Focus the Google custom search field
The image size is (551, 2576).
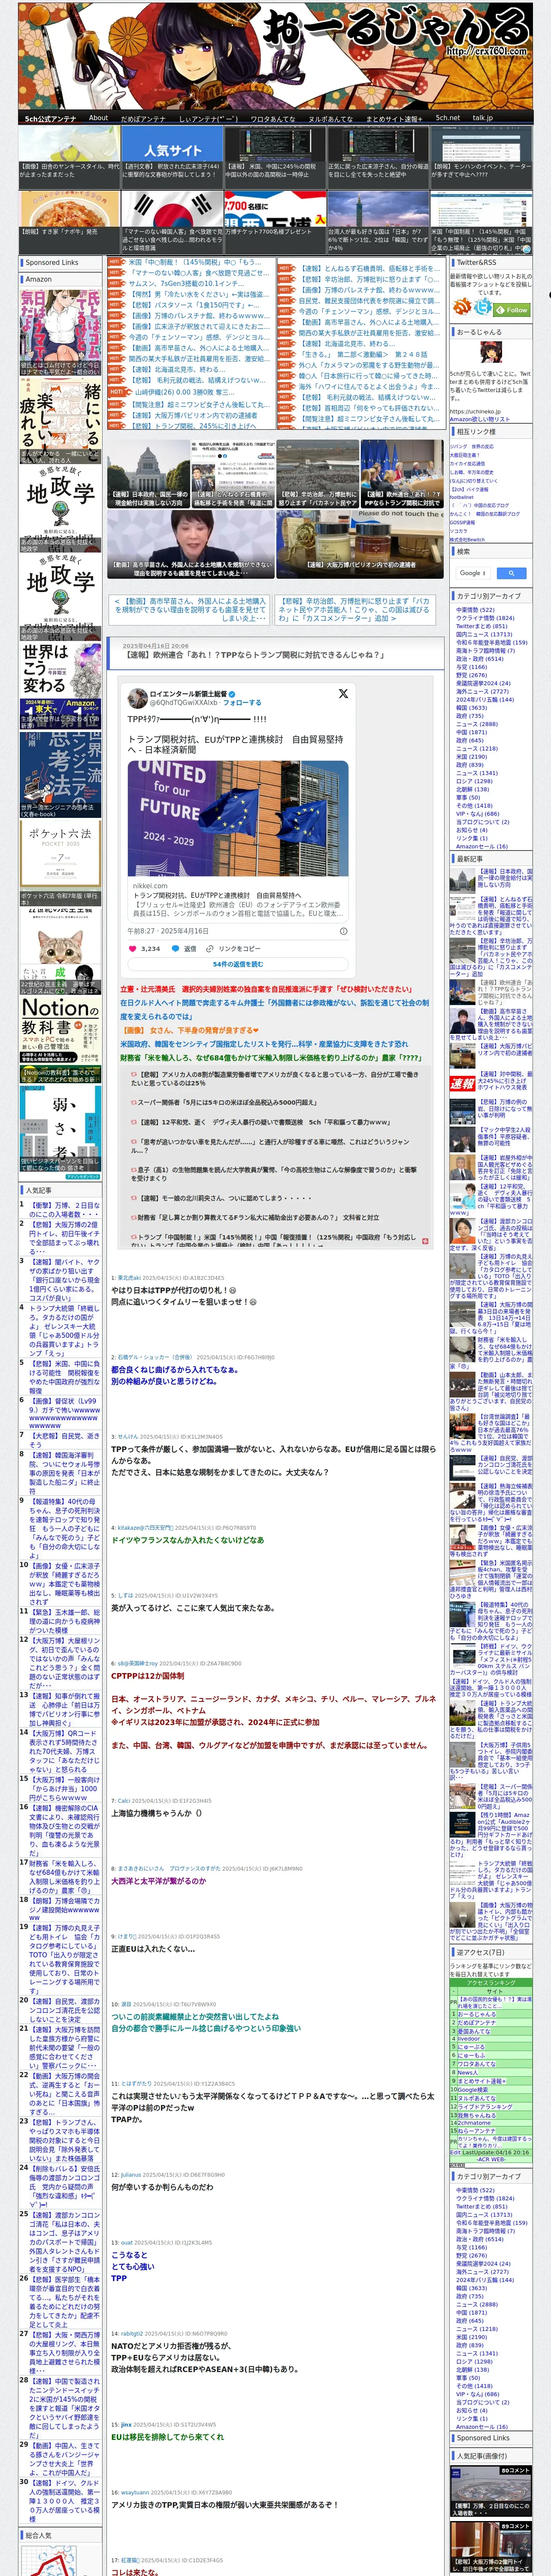(x=473, y=573)
